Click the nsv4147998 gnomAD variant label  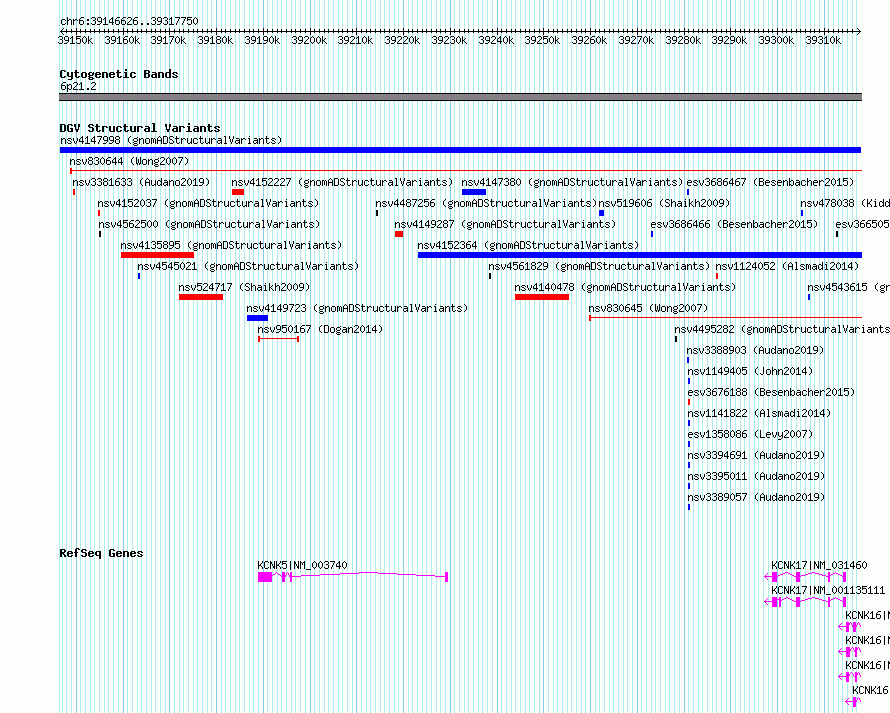(x=171, y=140)
